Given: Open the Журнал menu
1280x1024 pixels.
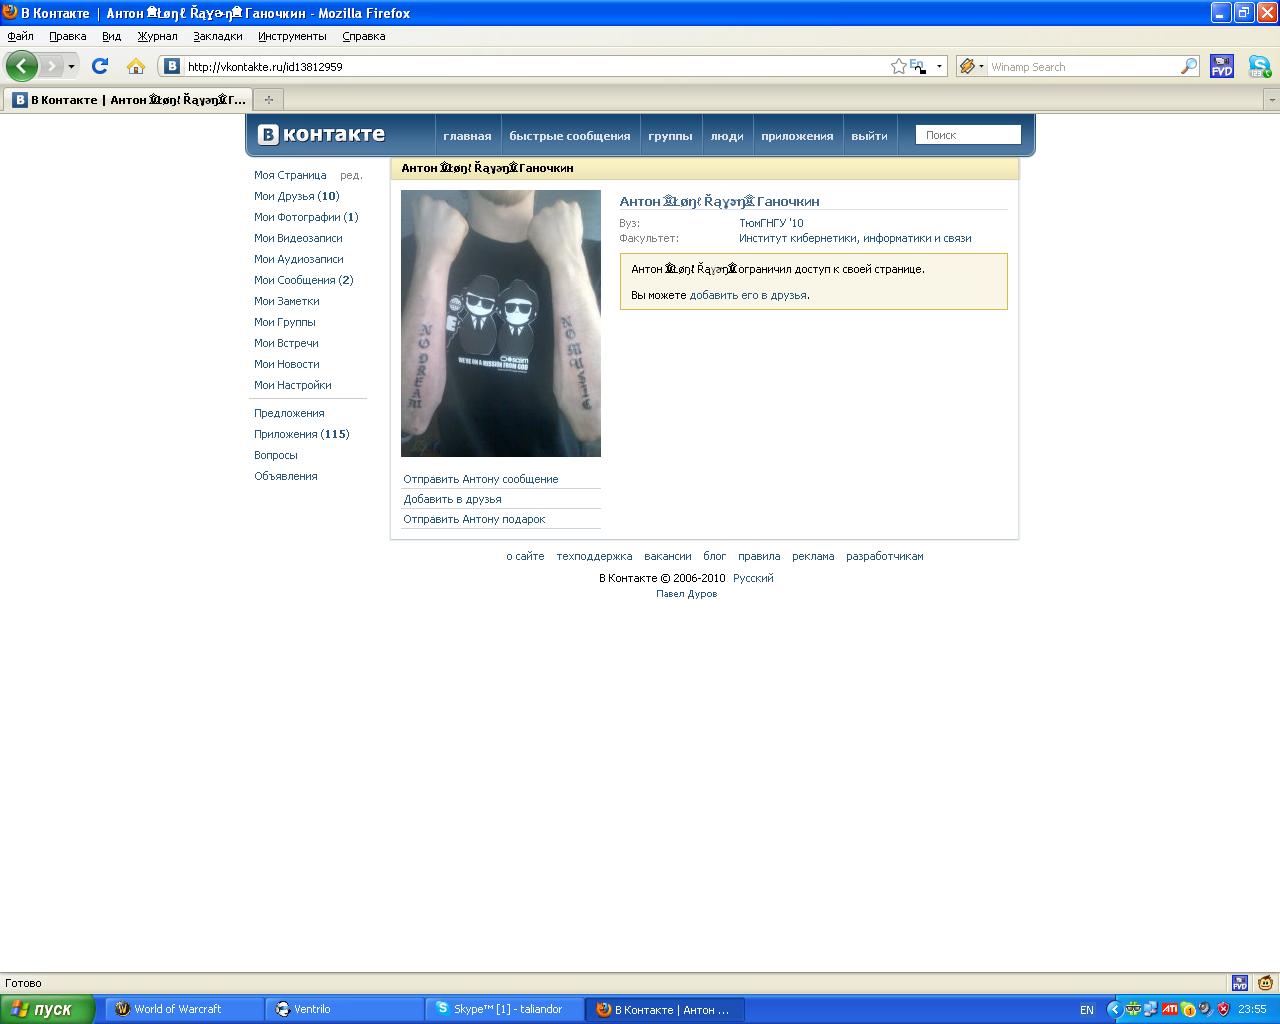Looking at the screenshot, I should (157, 36).
